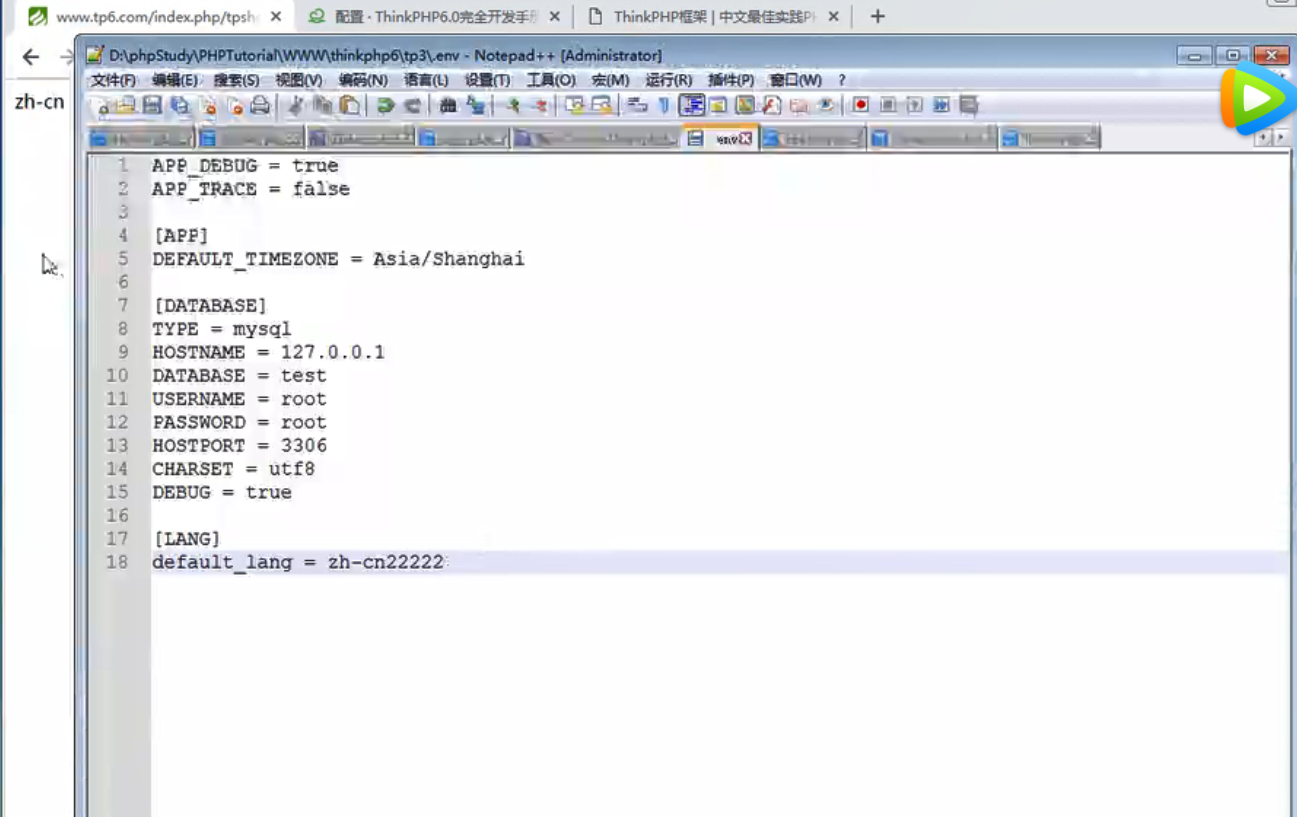Image resolution: width=1297 pixels, height=817 pixels.
Task: Open the ? help menu
Action: pos(842,80)
